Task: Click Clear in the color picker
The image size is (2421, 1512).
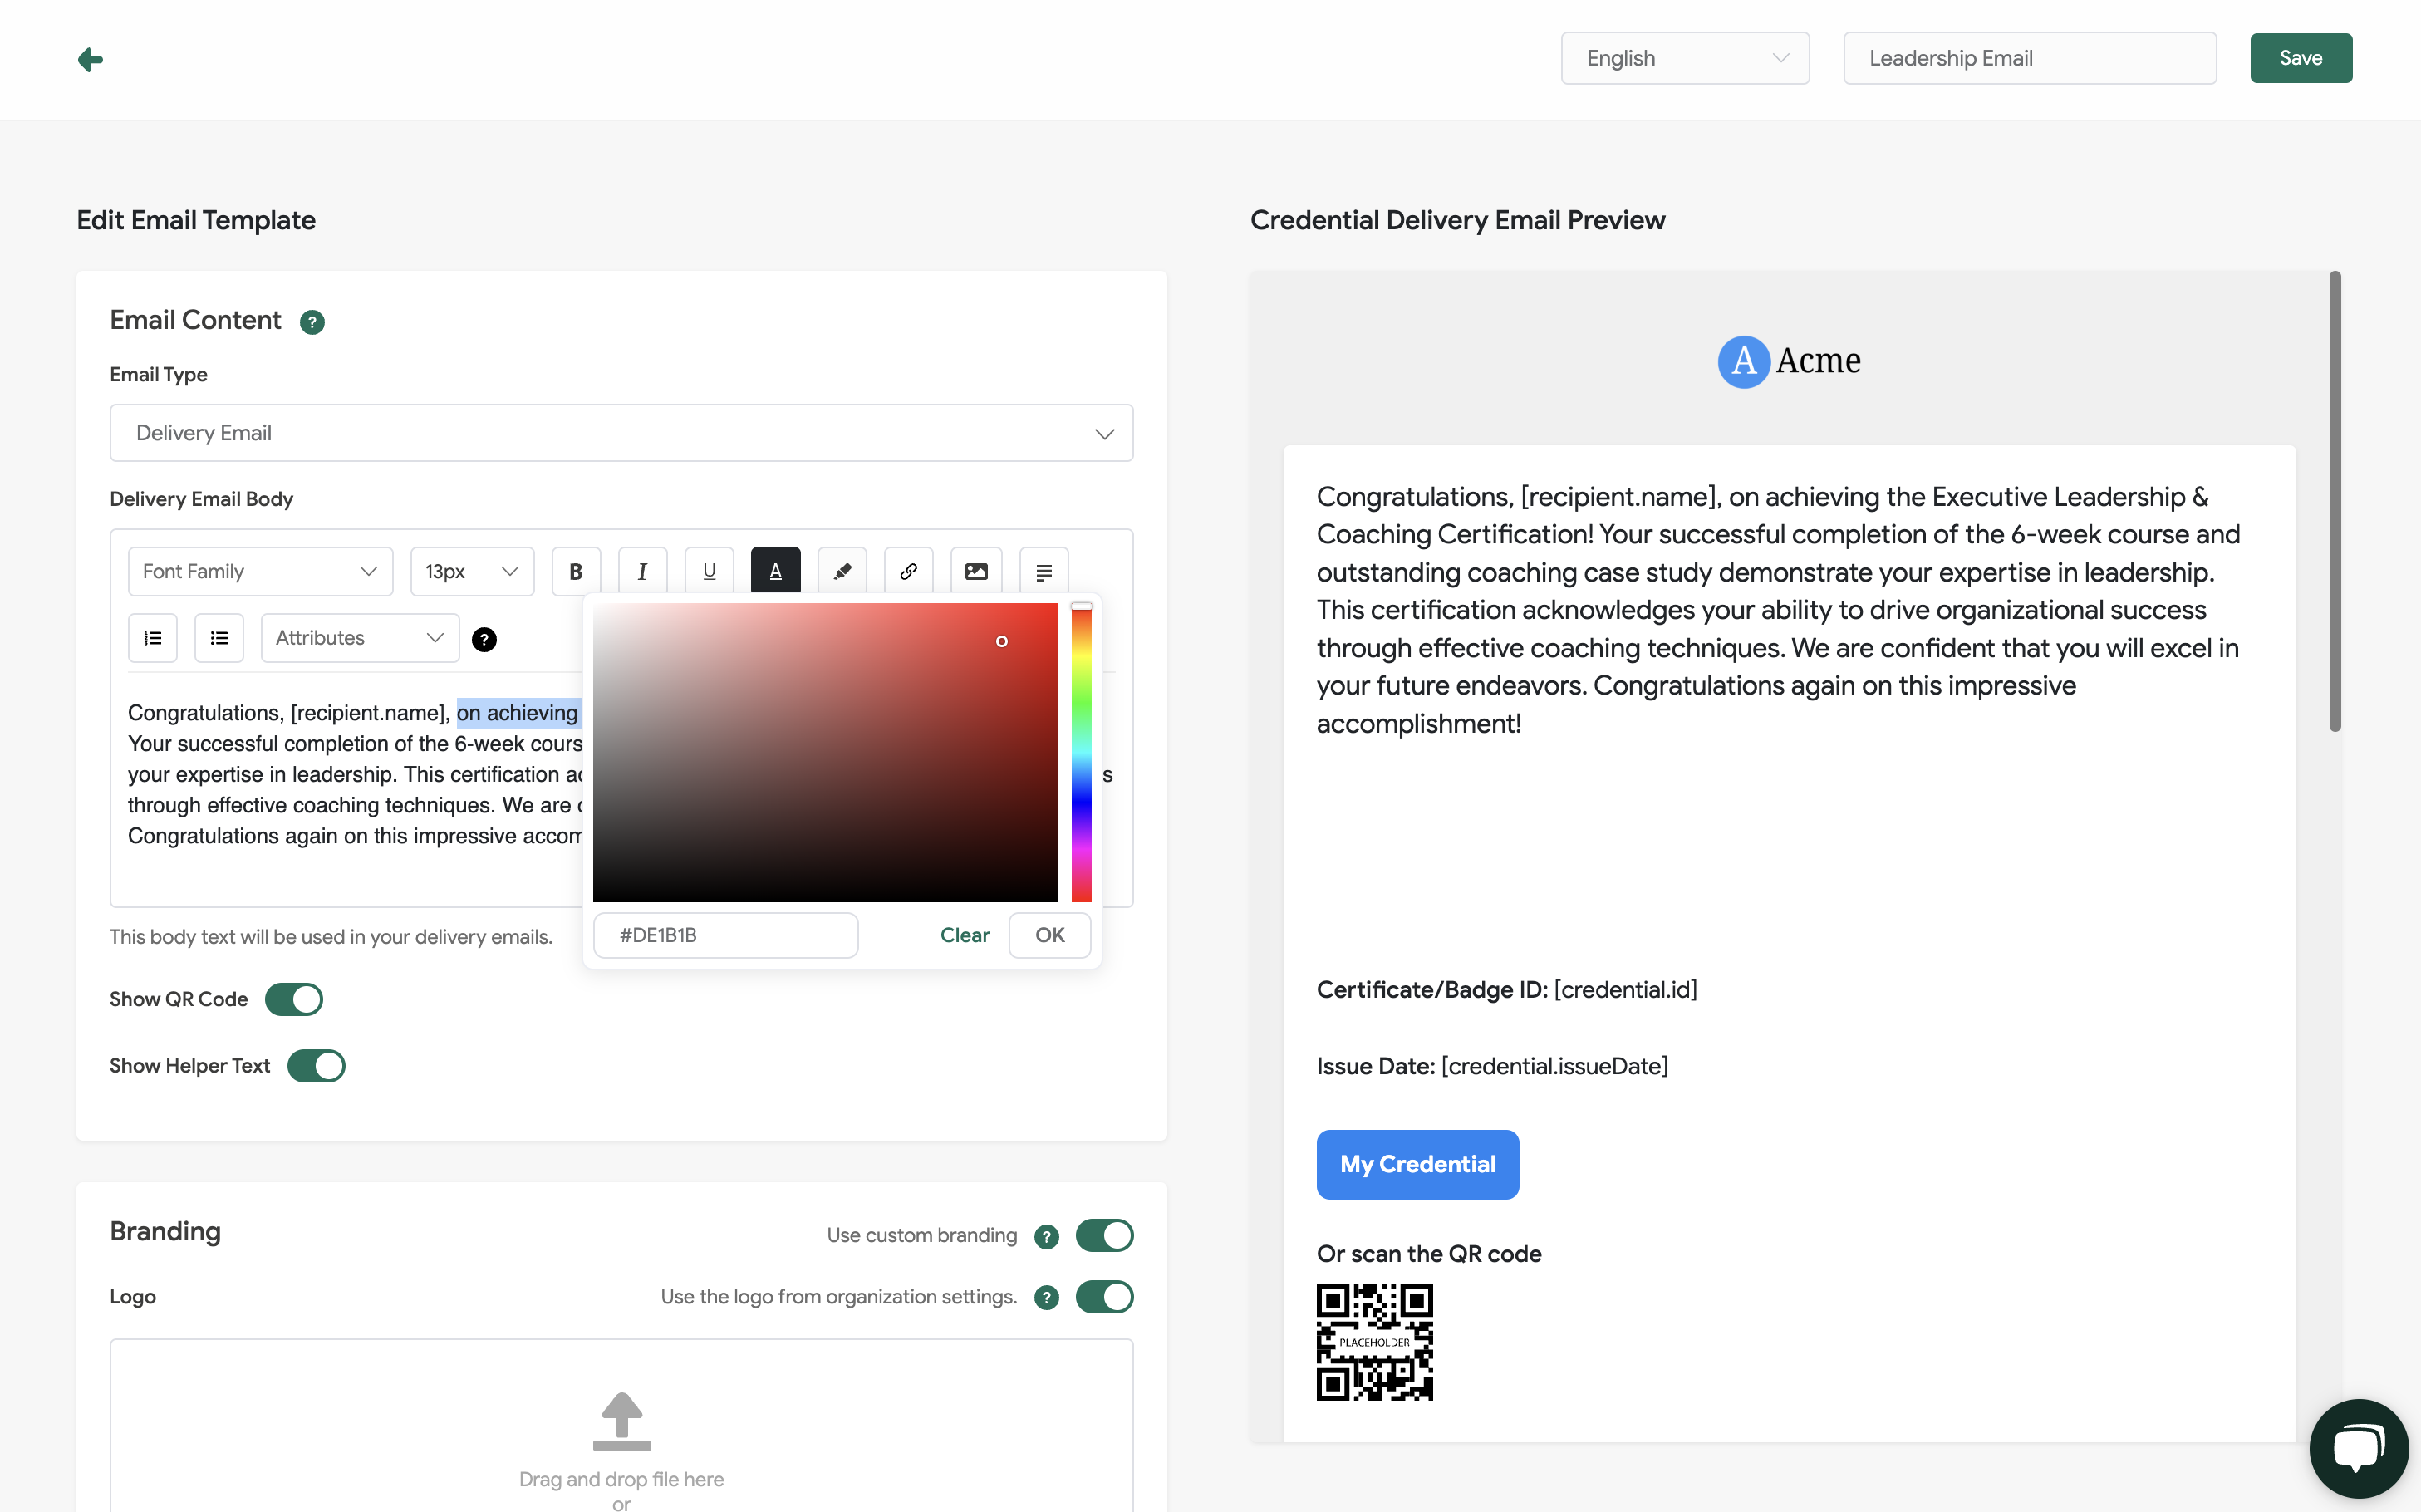Action: (x=964, y=935)
